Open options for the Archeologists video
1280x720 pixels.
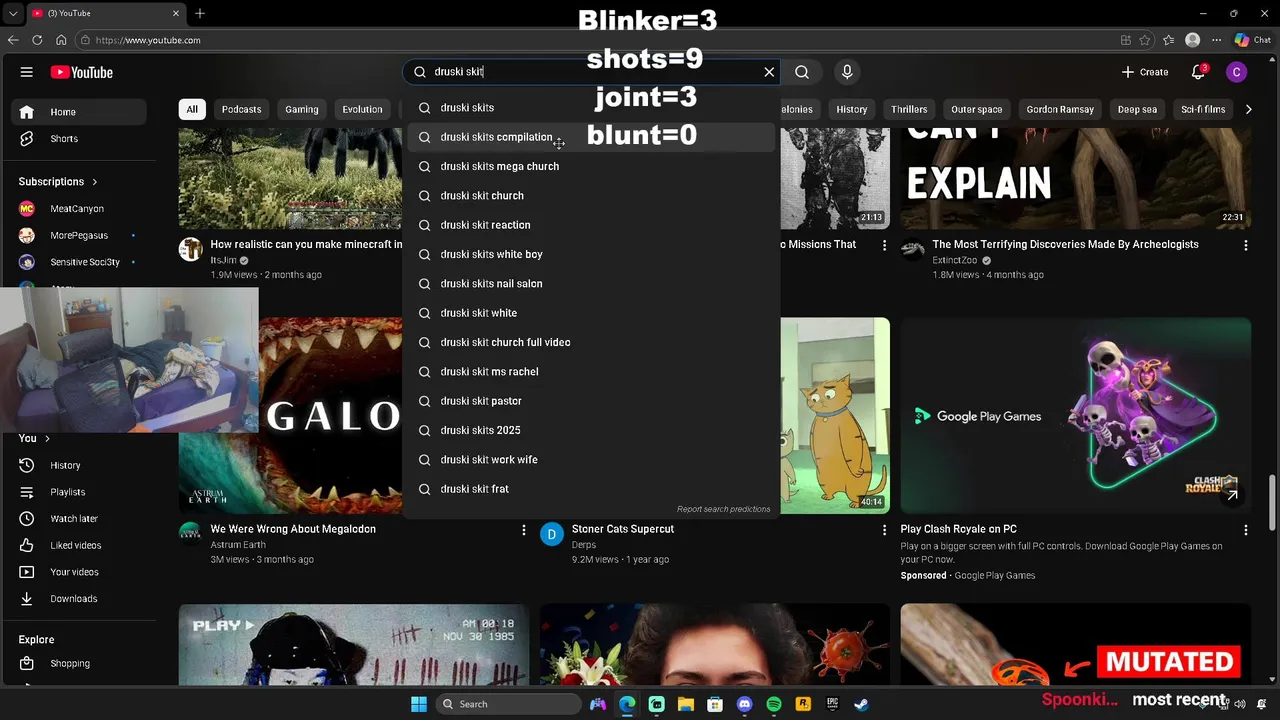coord(1245,245)
